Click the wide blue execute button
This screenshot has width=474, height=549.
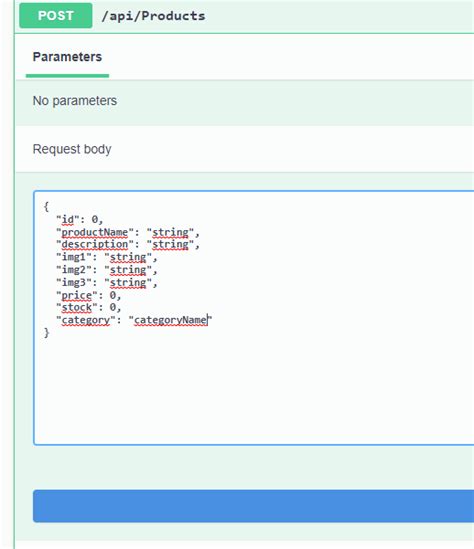[x=253, y=506]
